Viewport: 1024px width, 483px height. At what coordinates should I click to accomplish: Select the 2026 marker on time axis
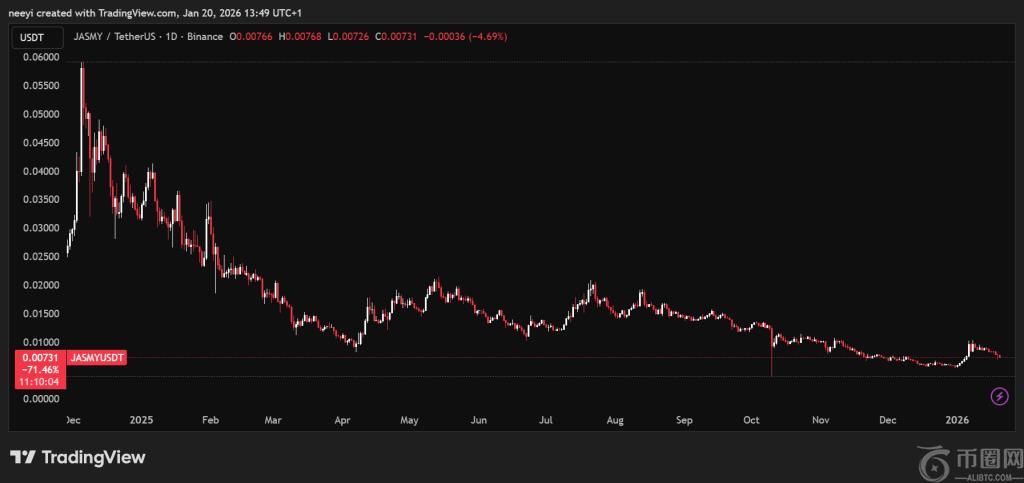(x=958, y=420)
